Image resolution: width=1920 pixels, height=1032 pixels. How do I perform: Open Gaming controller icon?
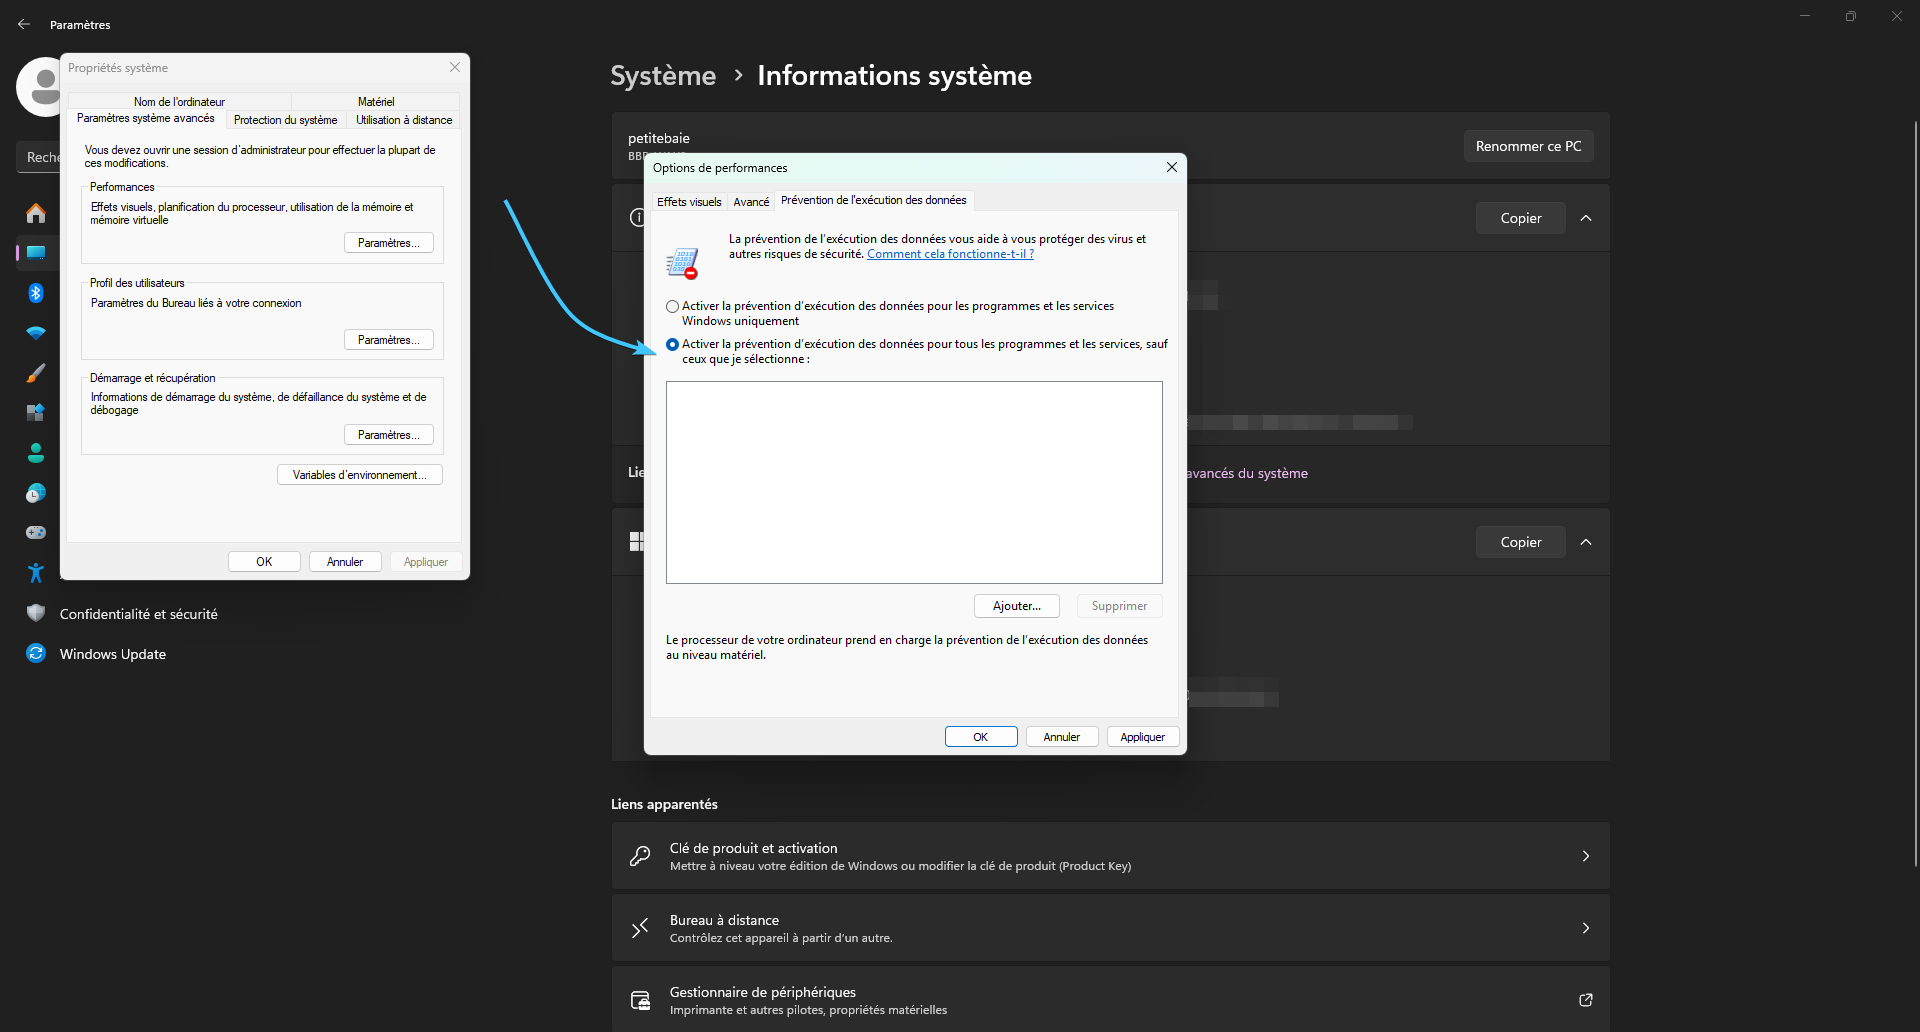pos(36,533)
